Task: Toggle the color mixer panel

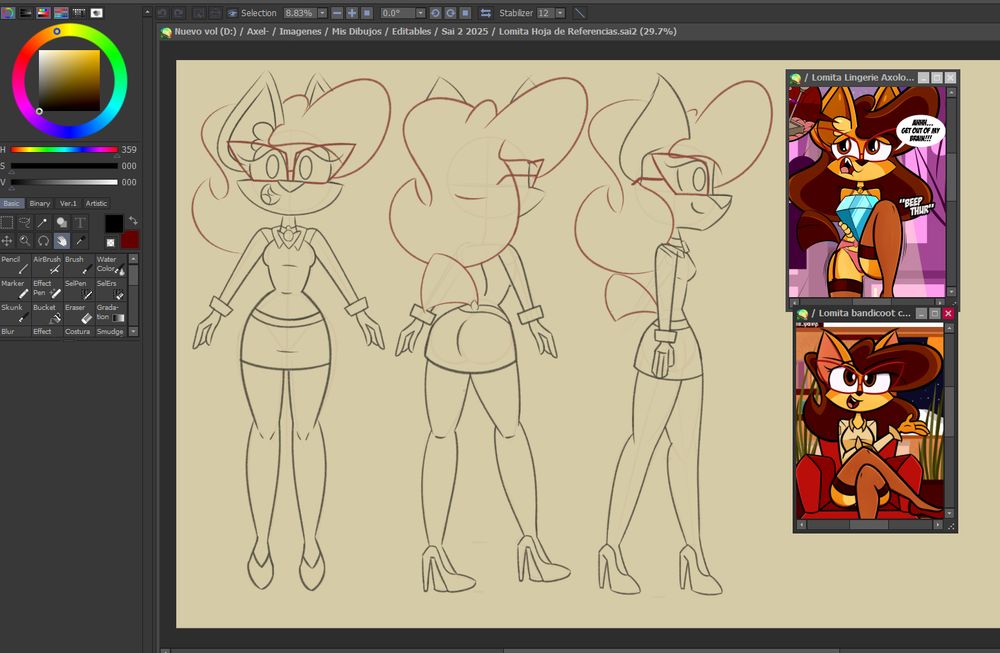Action: pyautogui.click(x=61, y=12)
